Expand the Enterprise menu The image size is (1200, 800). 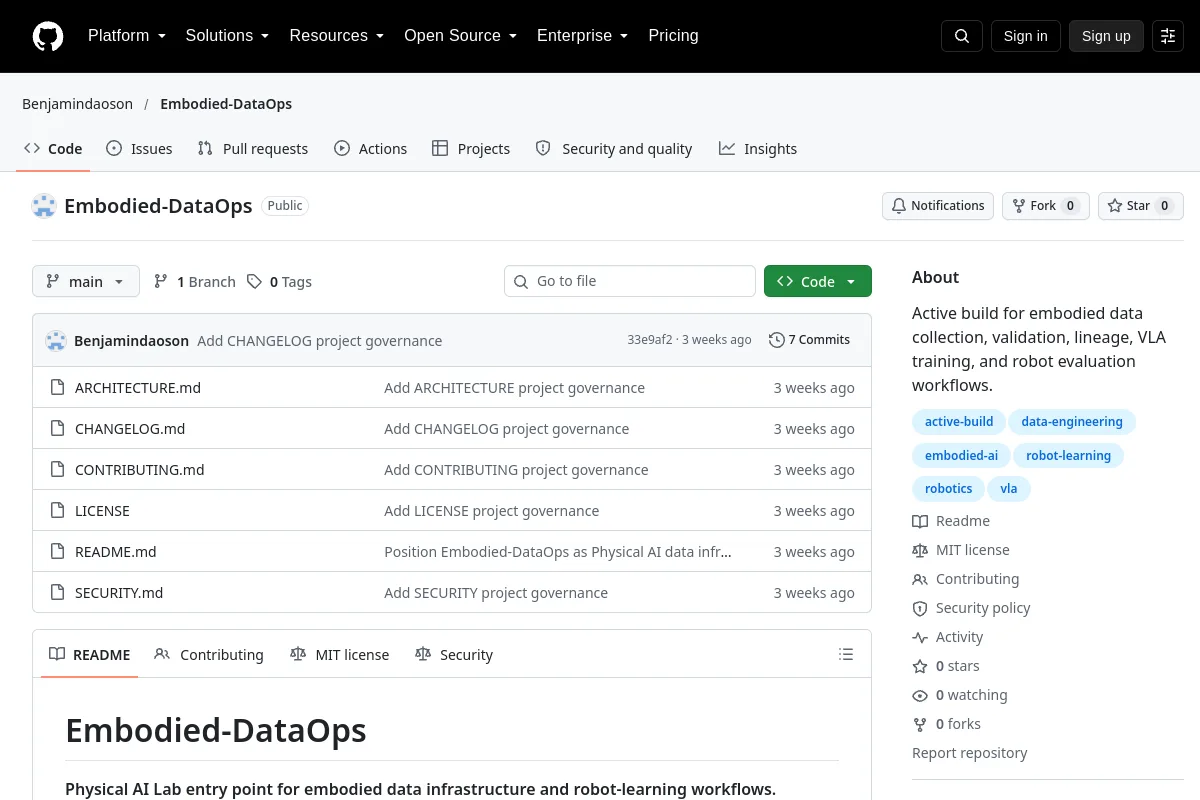click(582, 36)
